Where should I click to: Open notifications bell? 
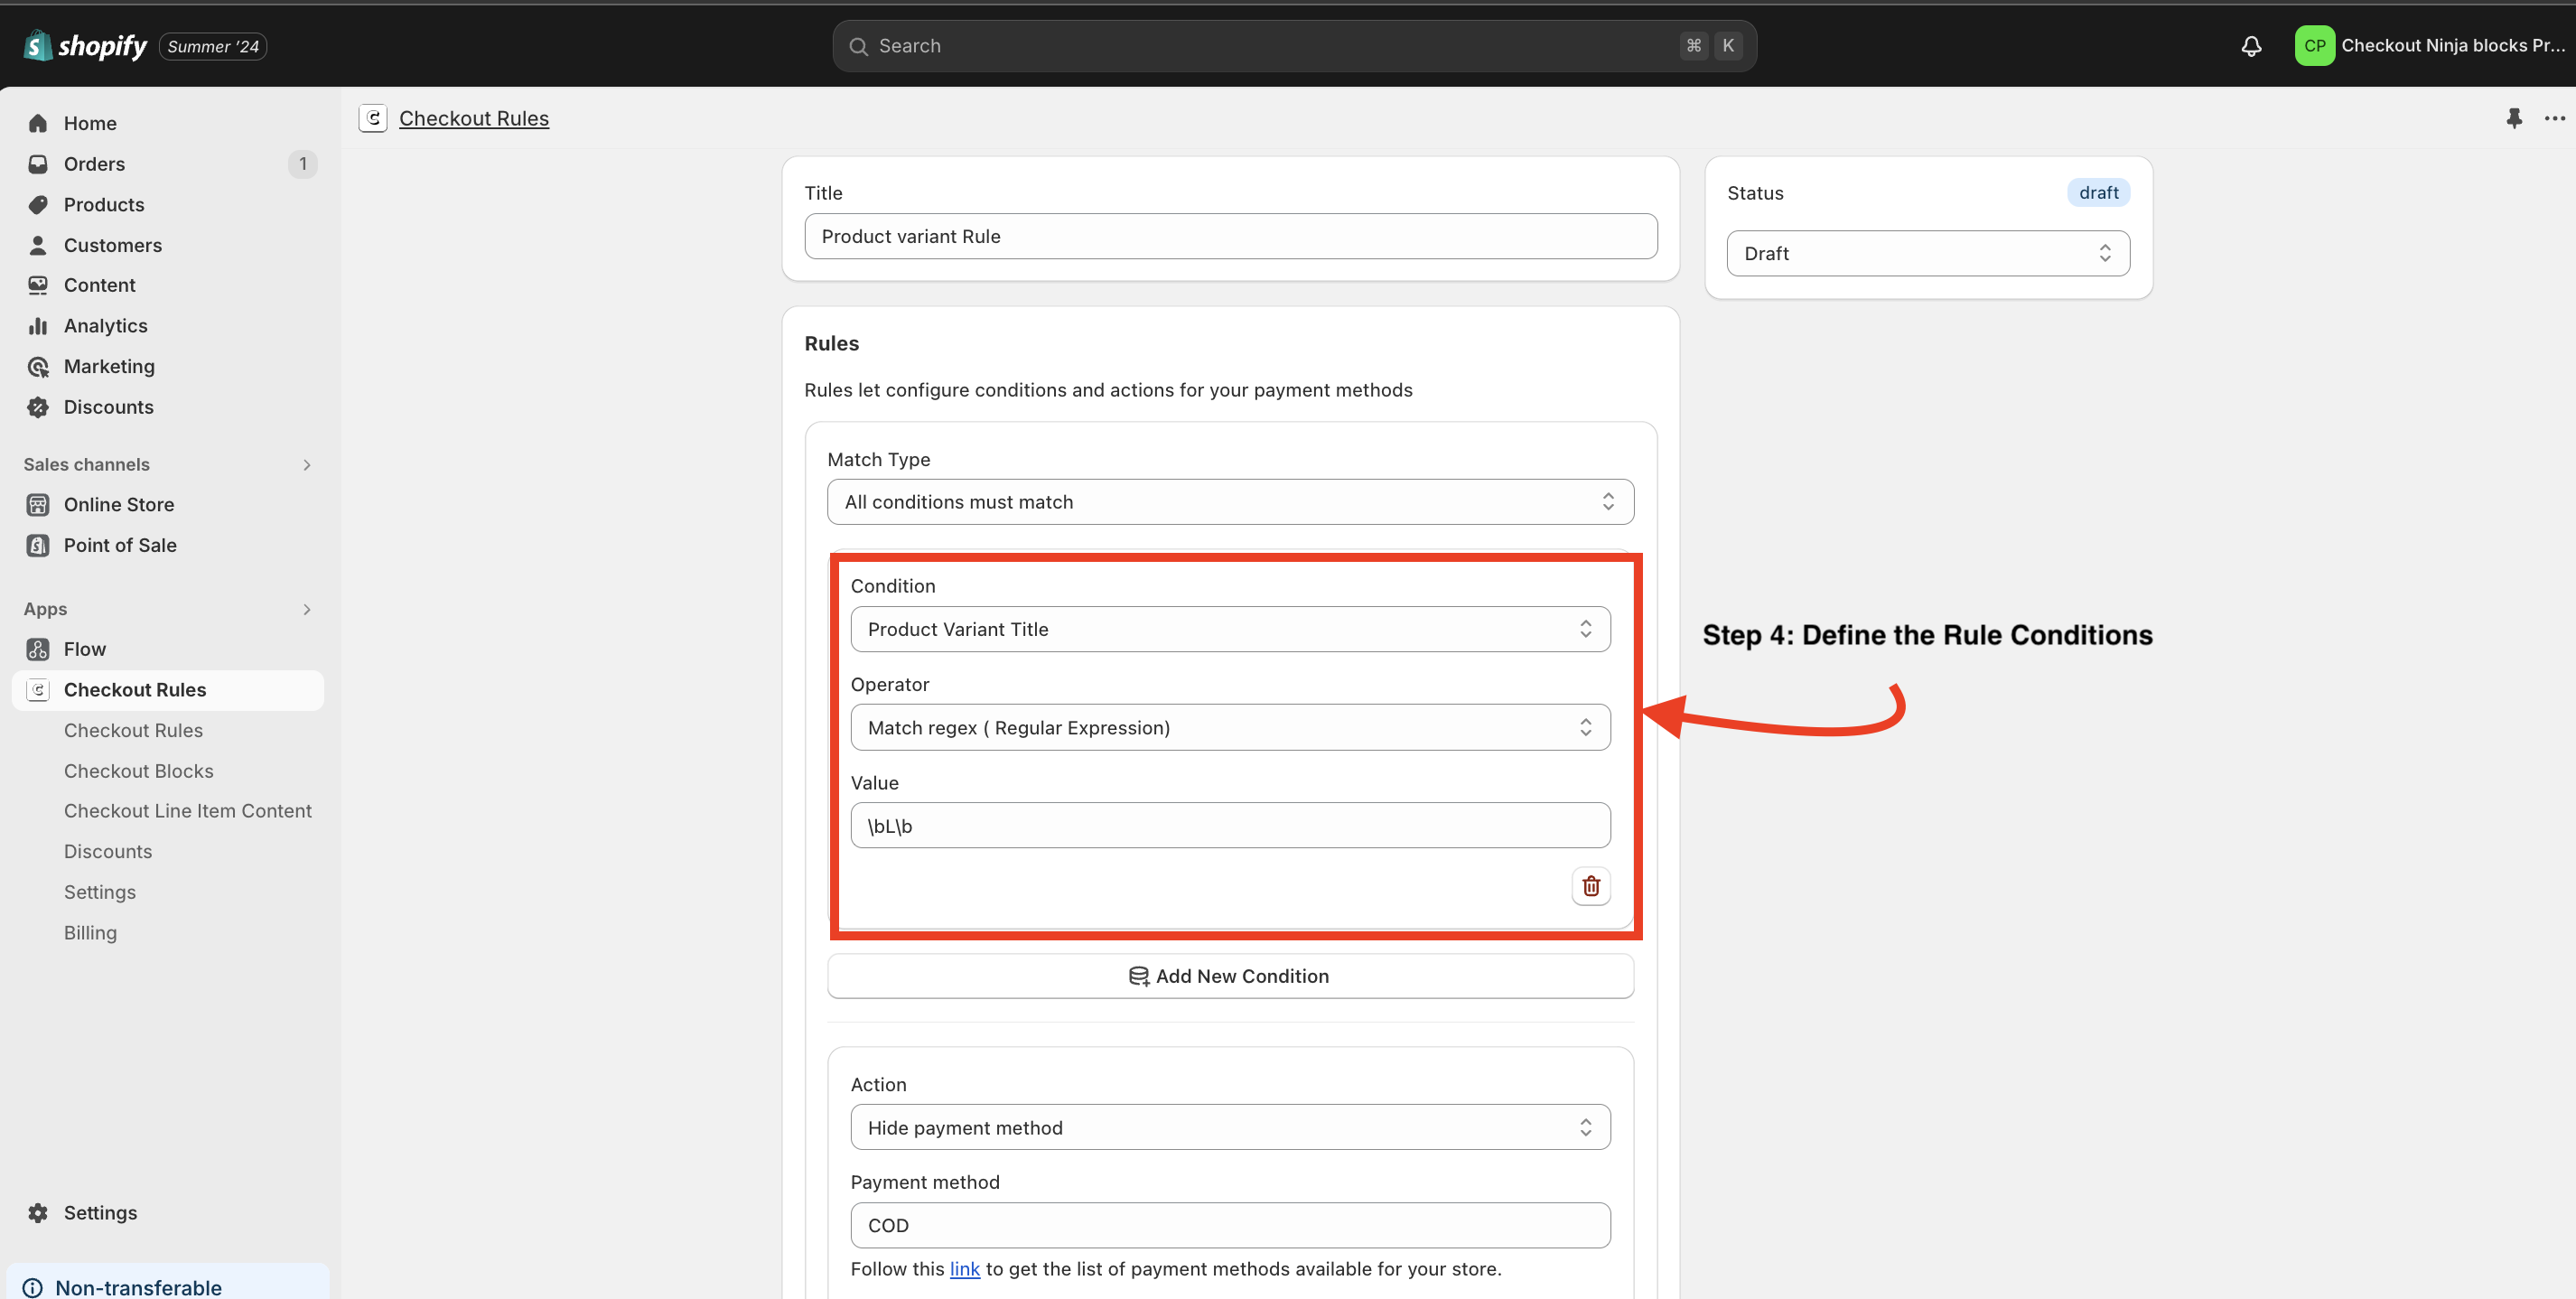2251,46
